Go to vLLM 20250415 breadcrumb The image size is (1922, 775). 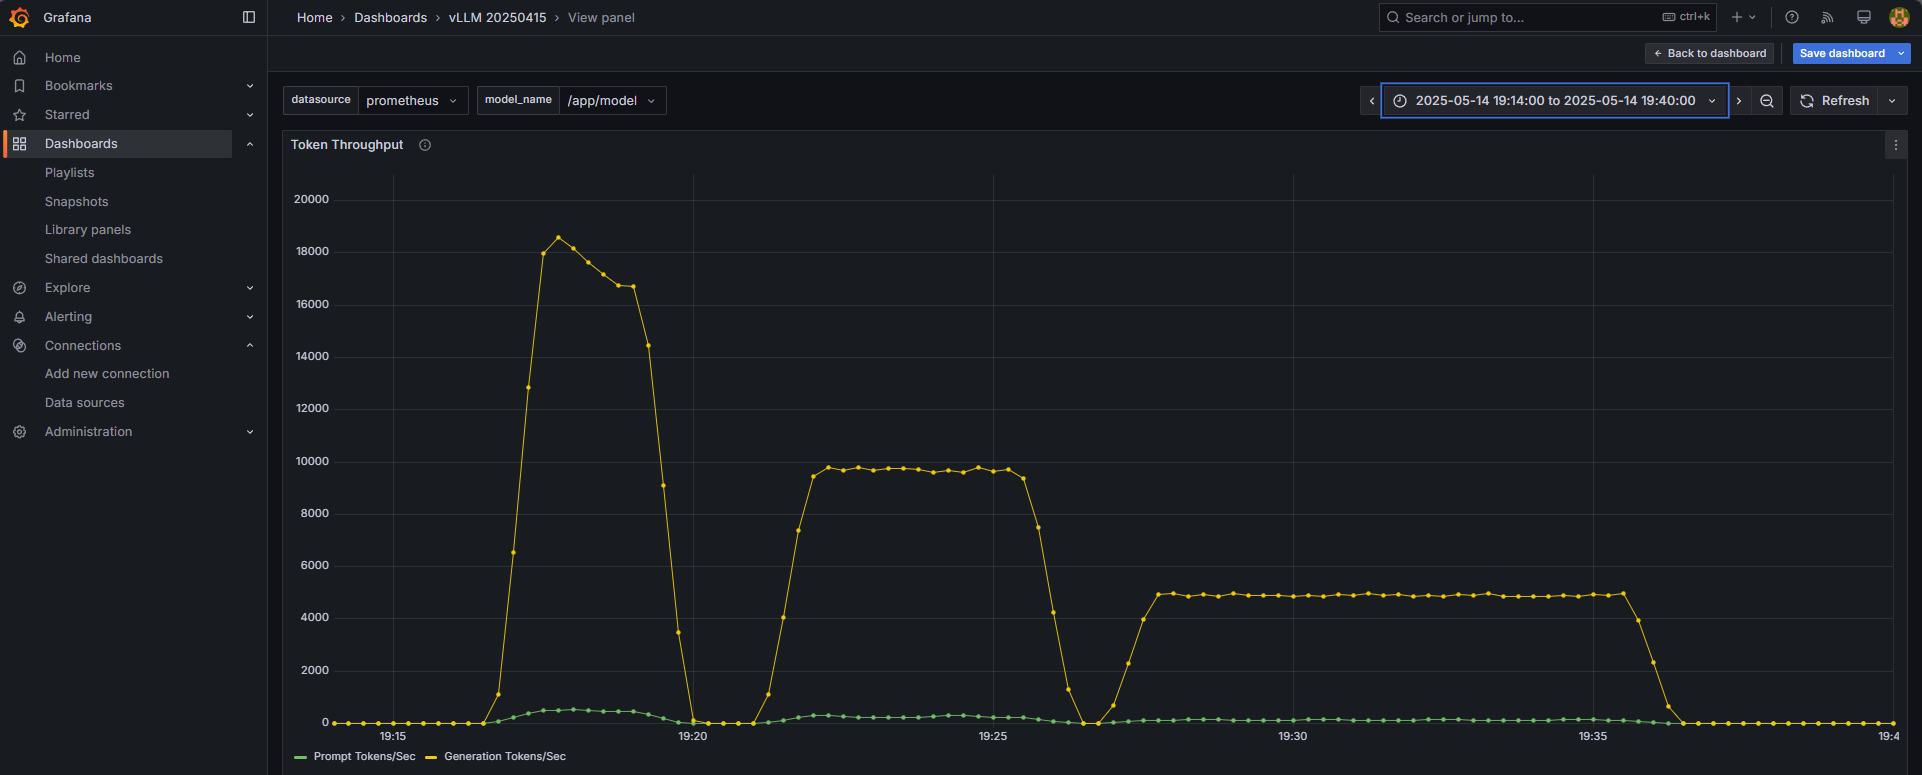[497, 18]
